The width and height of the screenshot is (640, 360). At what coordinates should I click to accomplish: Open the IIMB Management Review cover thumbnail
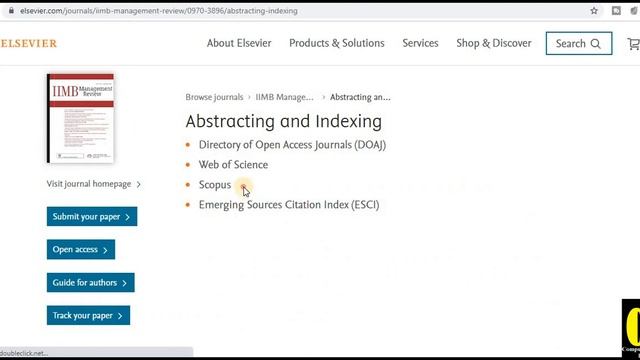click(80, 118)
